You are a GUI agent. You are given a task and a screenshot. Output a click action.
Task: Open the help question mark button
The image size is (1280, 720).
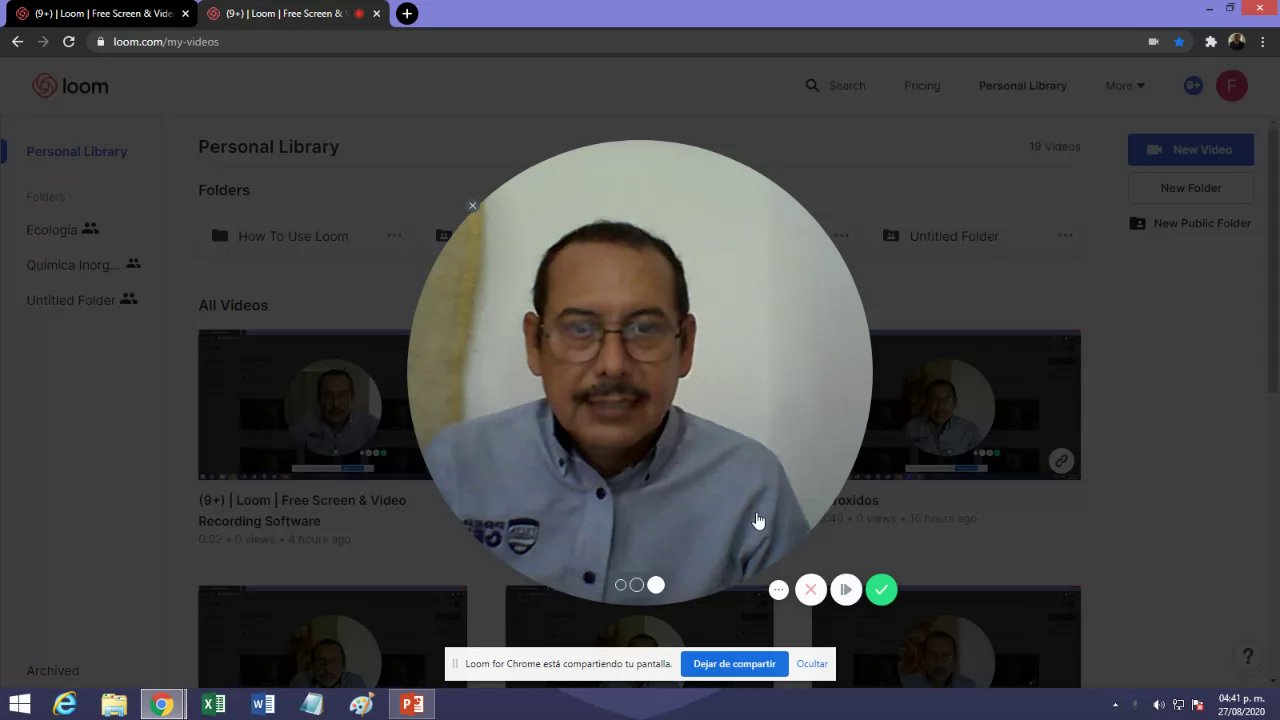pyautogui.click(x=1247, y=656)
